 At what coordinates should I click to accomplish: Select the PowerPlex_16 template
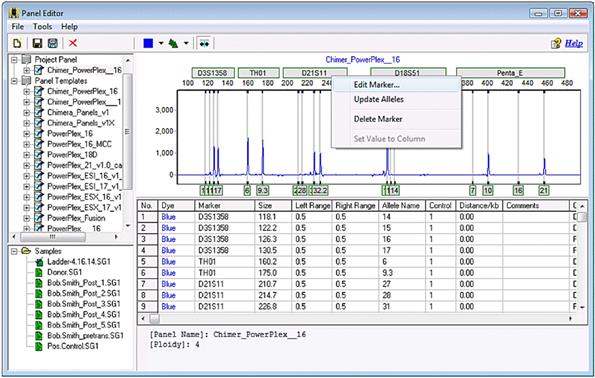(70, 134)
